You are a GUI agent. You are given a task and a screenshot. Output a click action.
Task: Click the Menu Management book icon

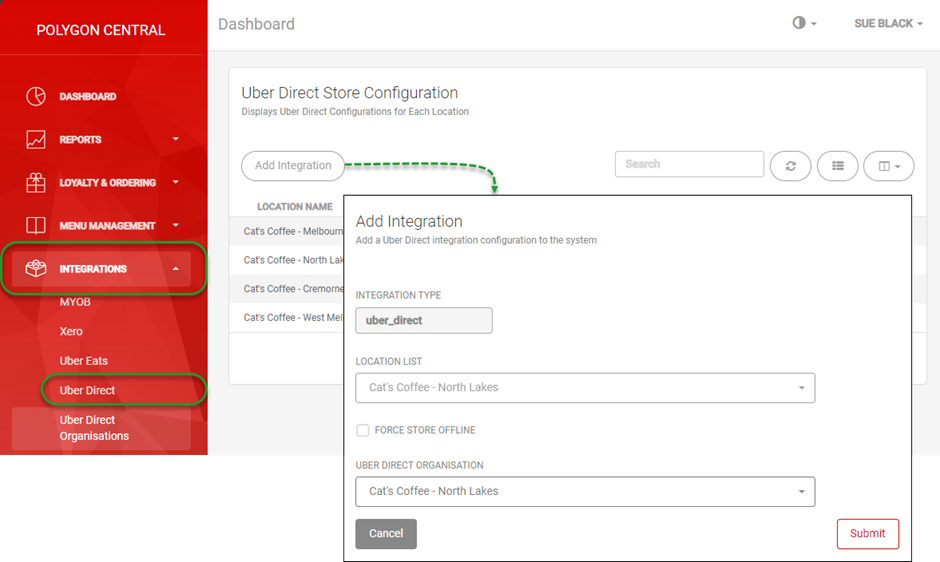36,226
